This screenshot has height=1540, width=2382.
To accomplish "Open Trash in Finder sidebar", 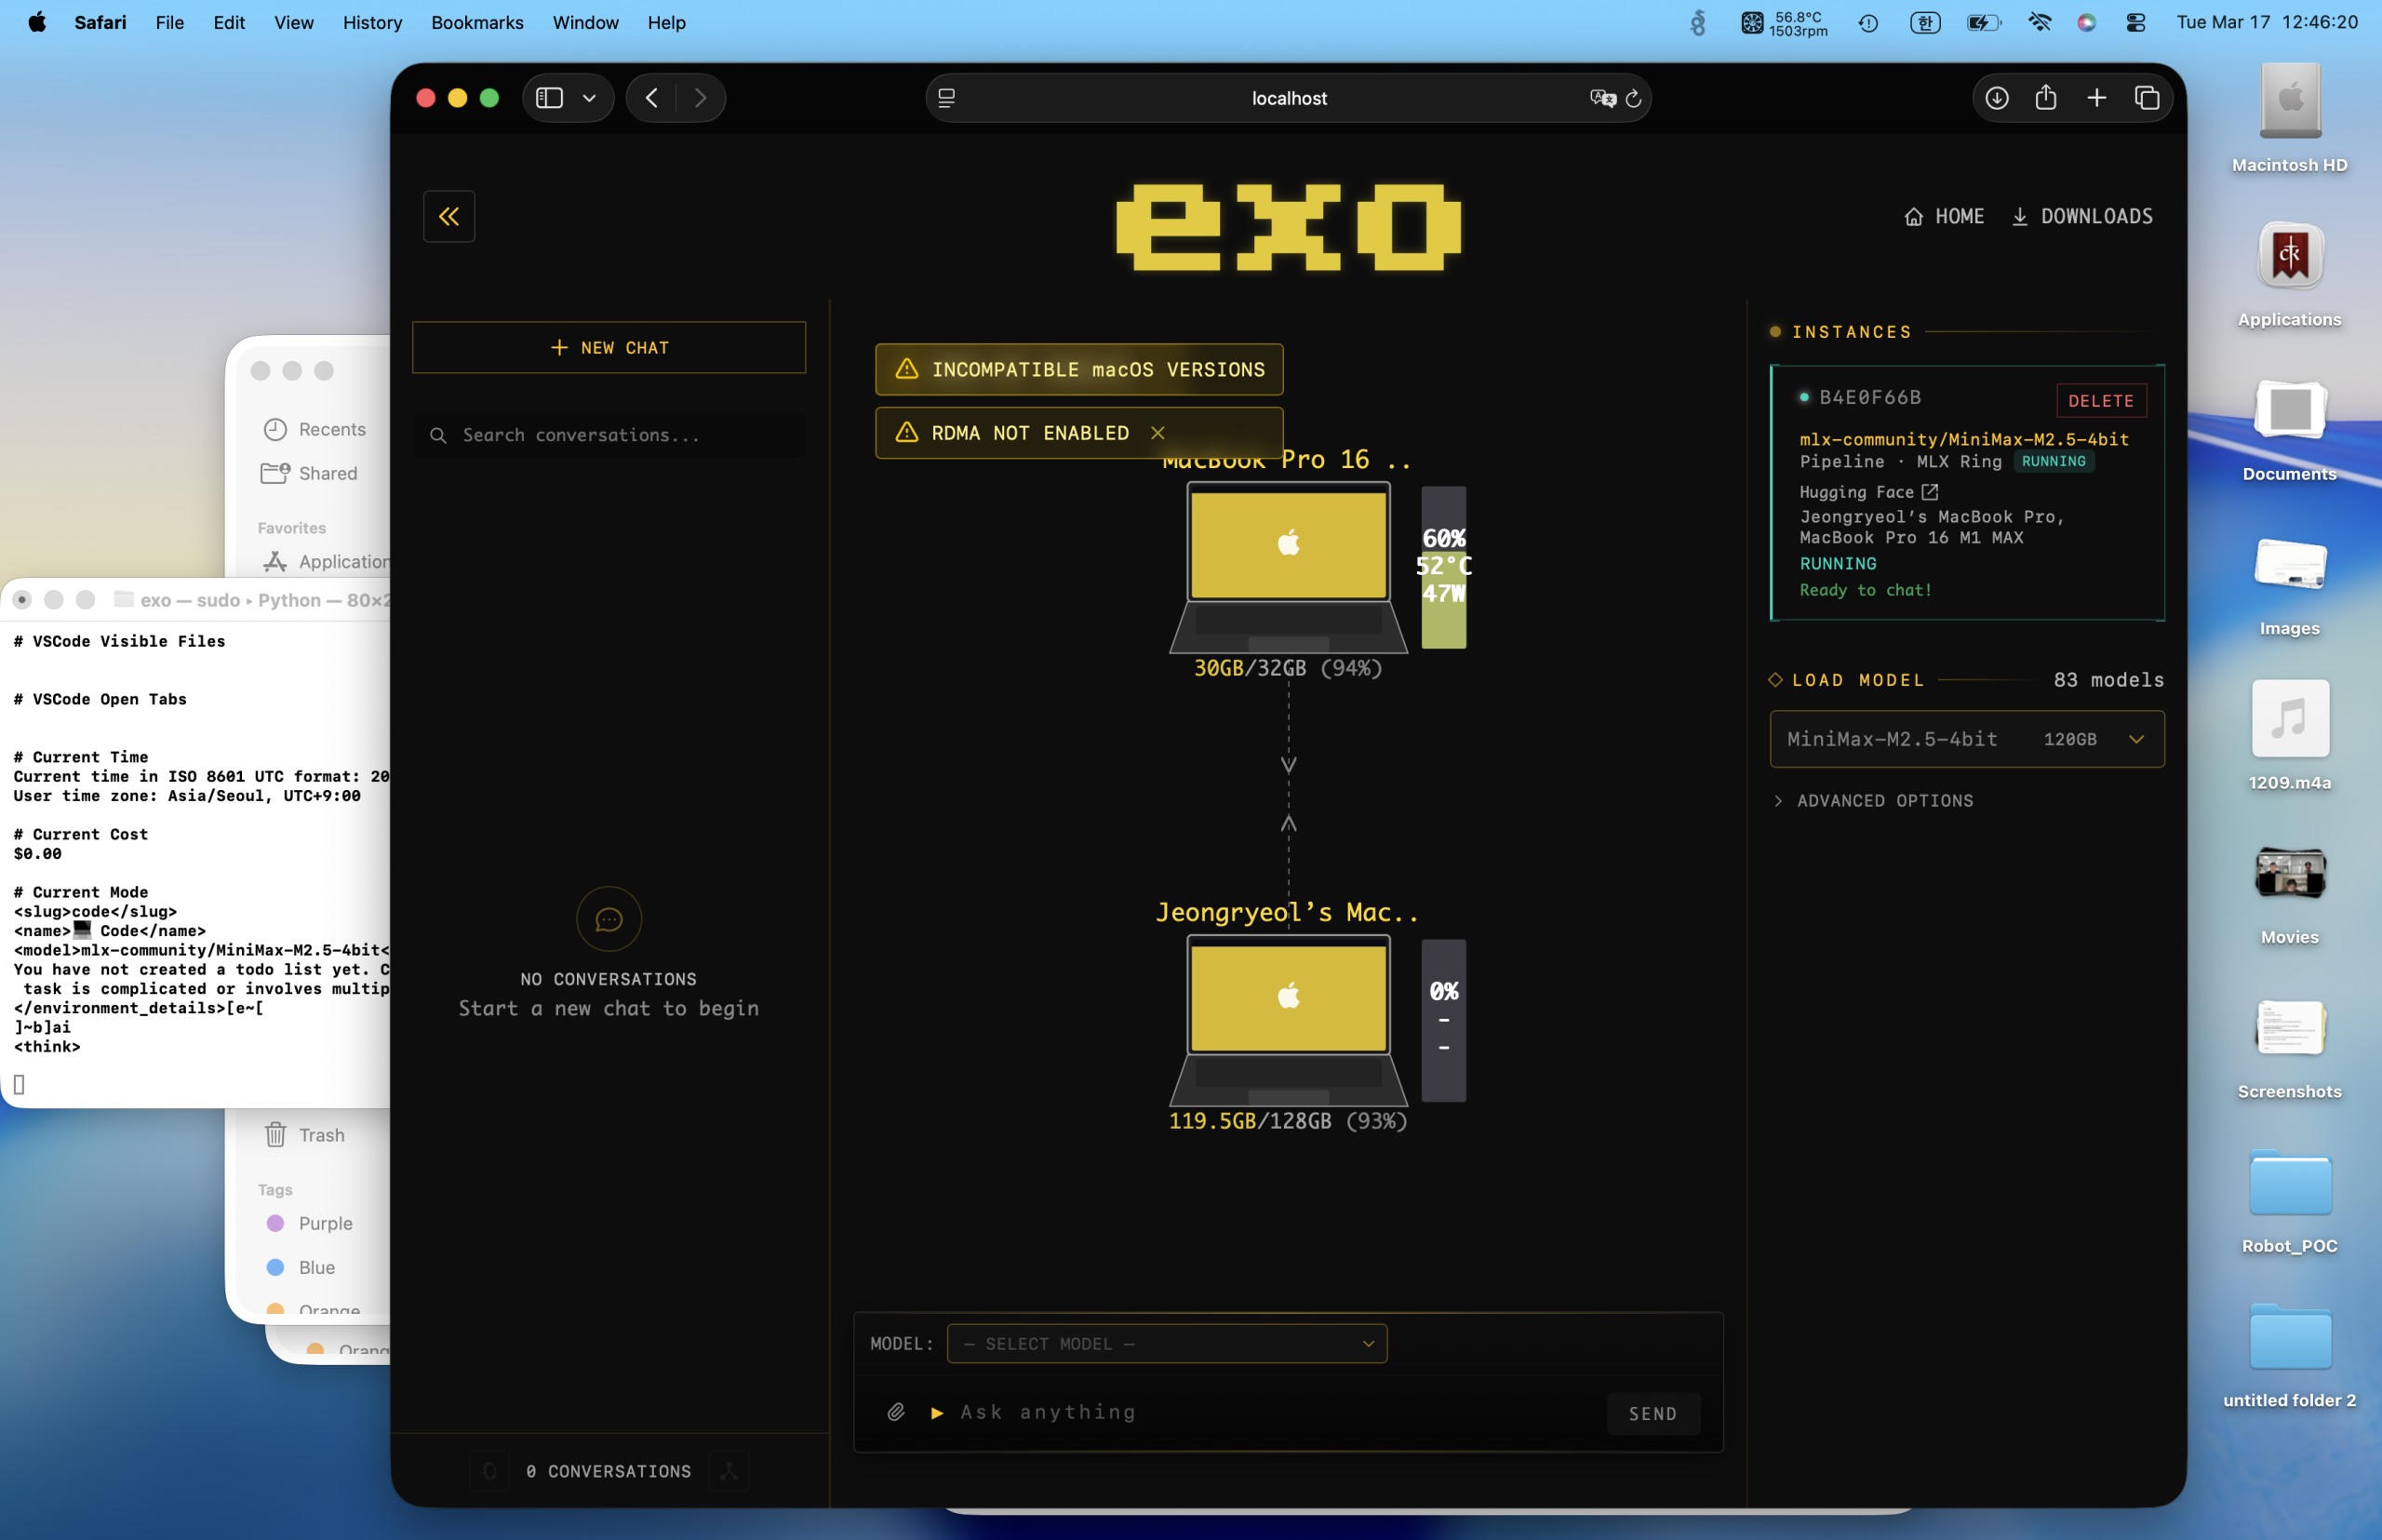I will 305,1135.
